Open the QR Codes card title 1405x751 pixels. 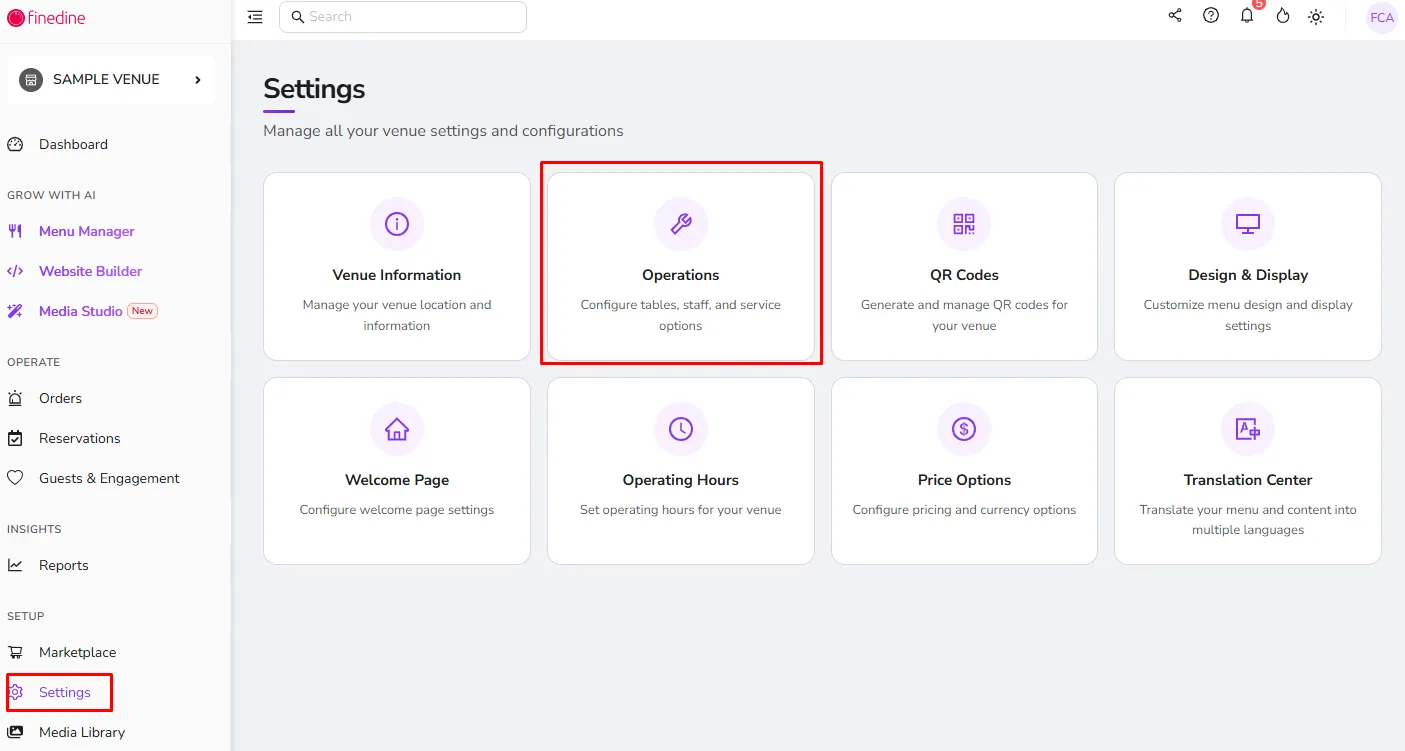coord(964,275)
